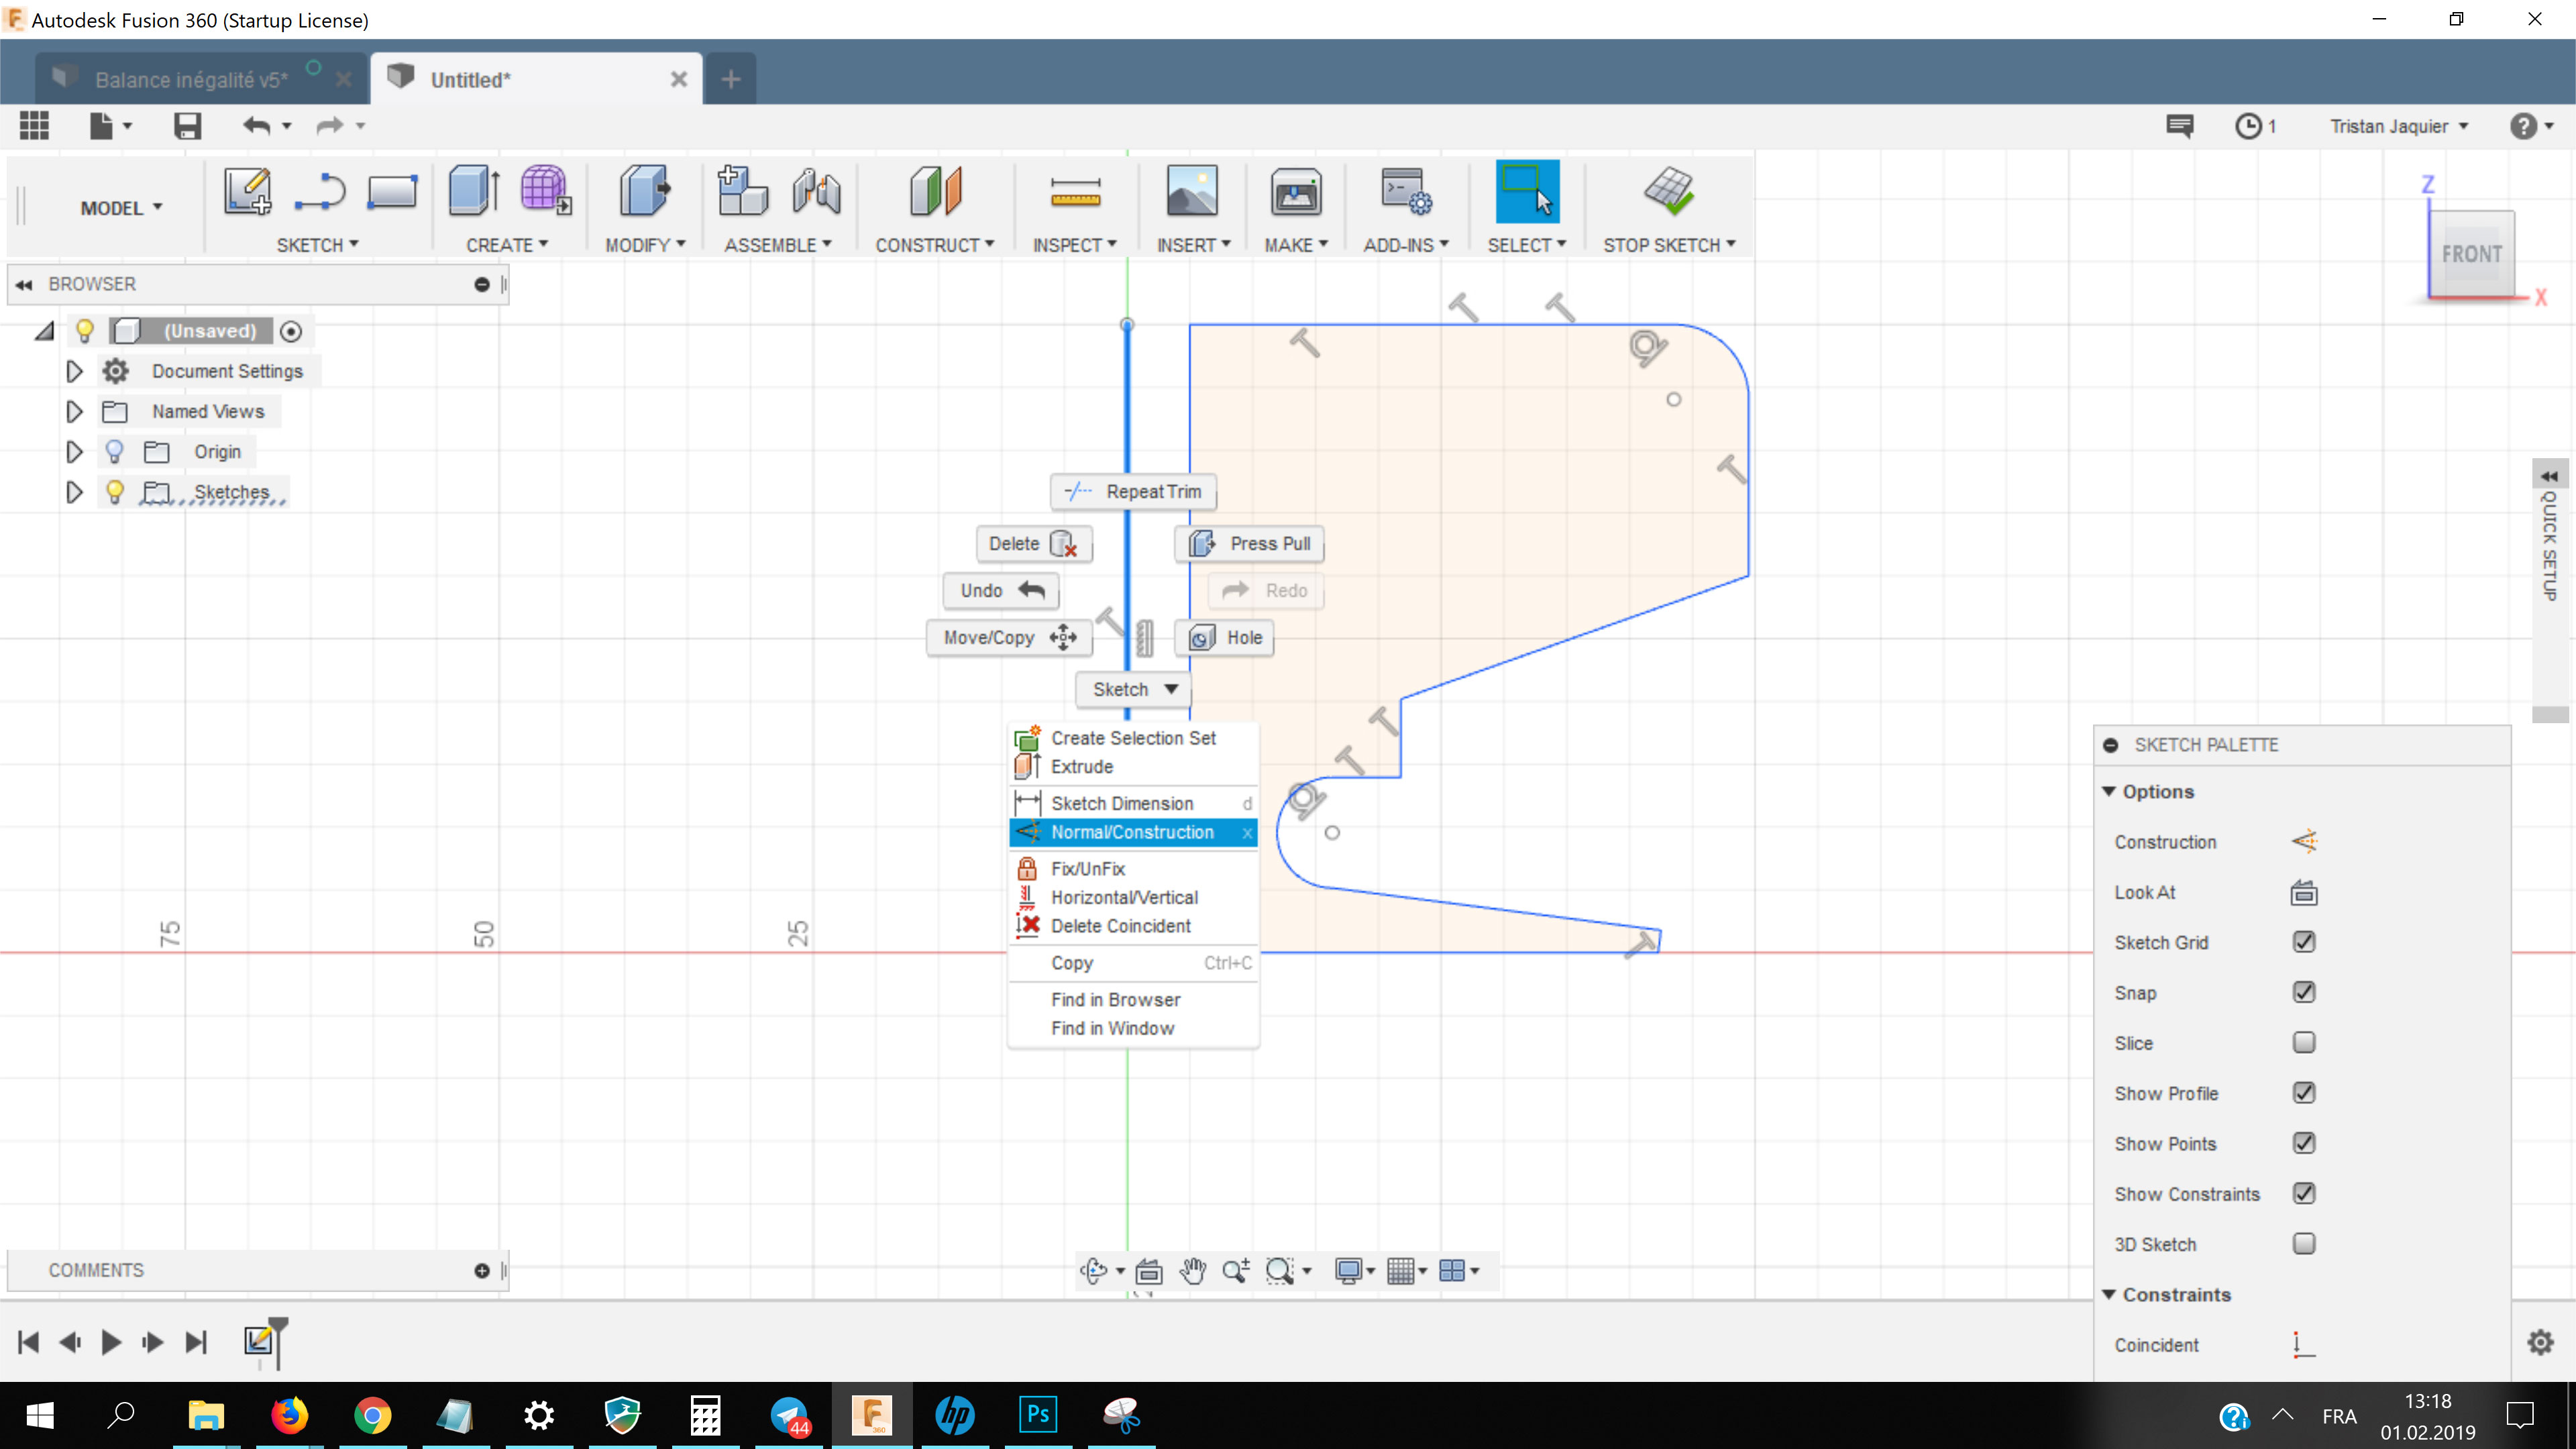Toggle the Construction icon in Sketch Palette
This screenshot has width=2576, height=1449.
[2303, 842]
